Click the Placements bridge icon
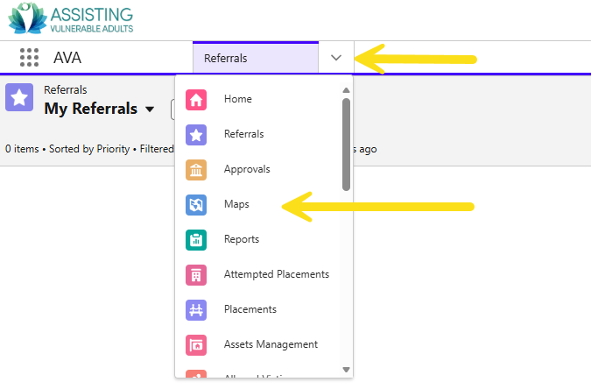Image resolution: width=592 pixels, height=390 pixels. 196,310
